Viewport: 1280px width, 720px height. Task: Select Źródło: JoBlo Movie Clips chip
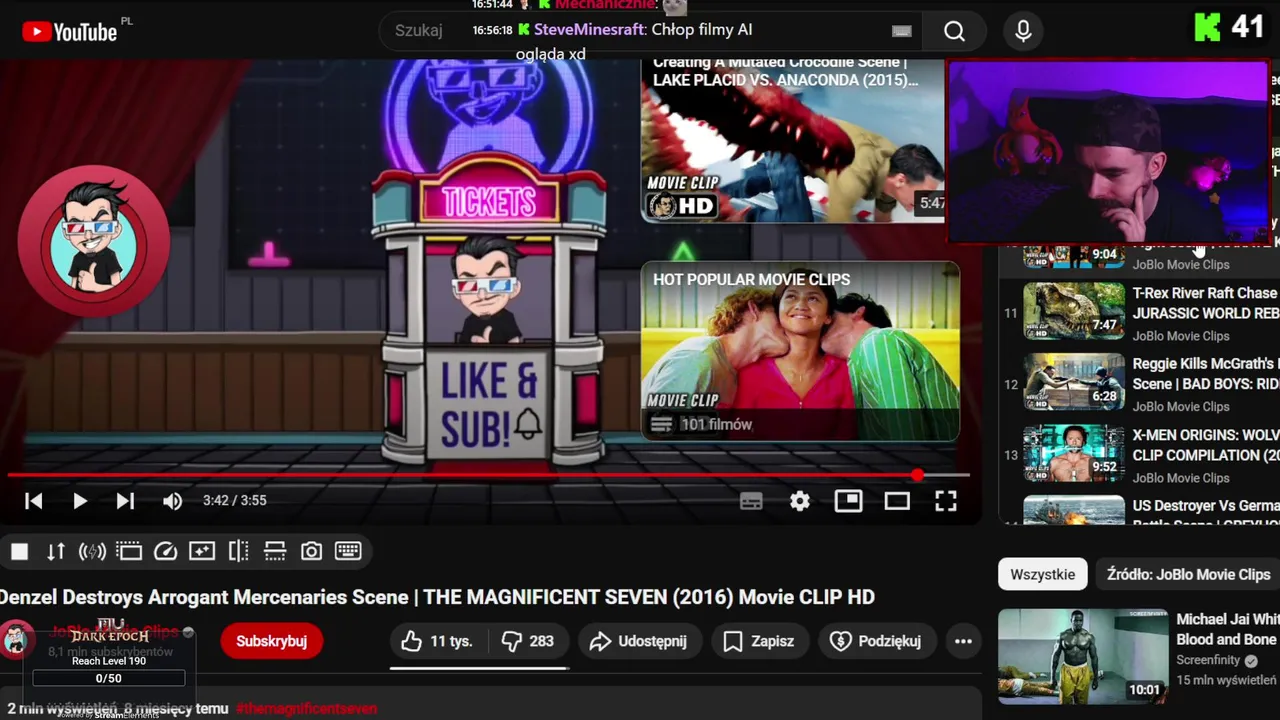[x=1188, y=574]
